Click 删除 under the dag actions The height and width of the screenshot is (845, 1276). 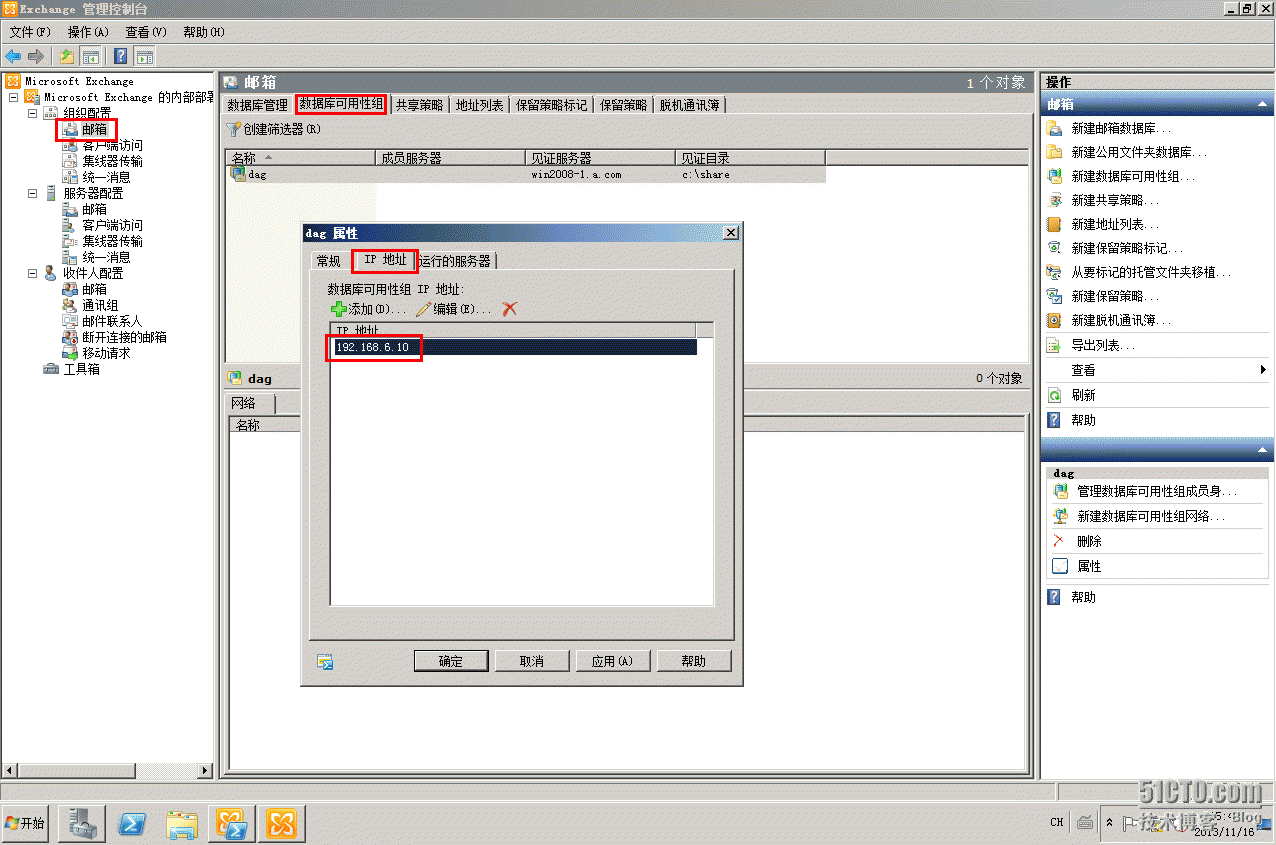pos(1089,541)
